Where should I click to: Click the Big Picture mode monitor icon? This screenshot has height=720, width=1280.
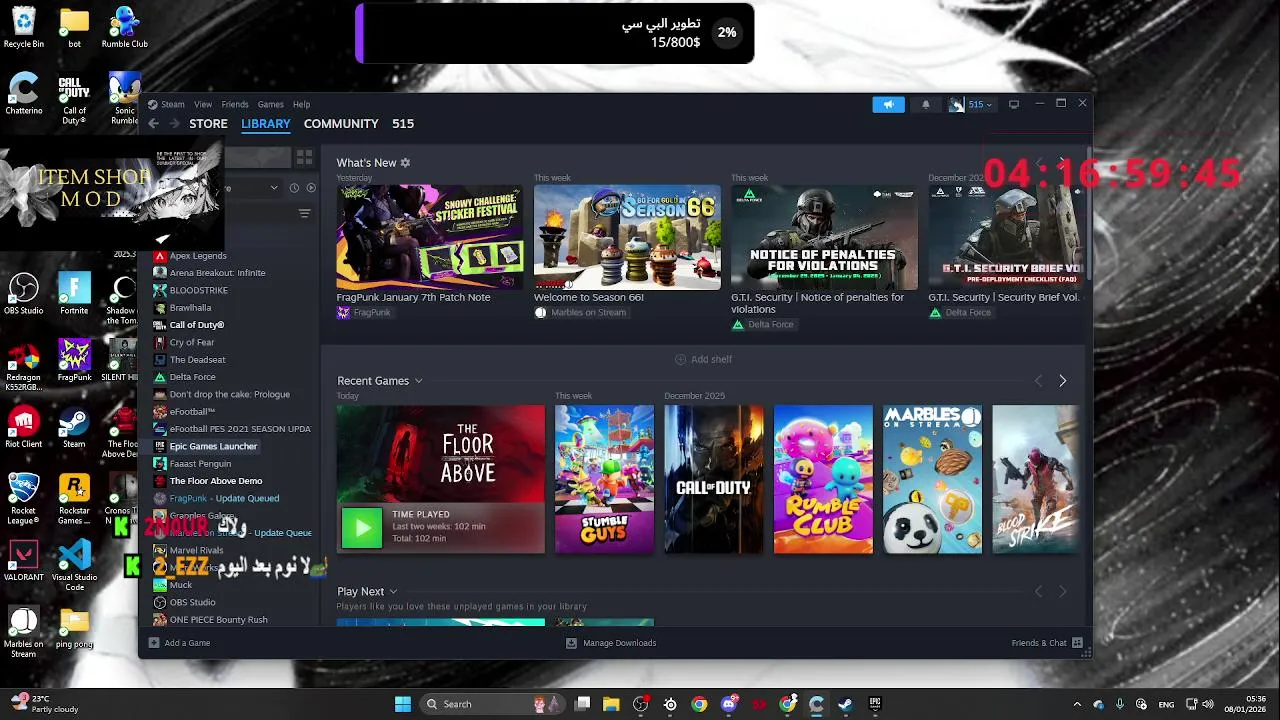[x=1013, y=104]
